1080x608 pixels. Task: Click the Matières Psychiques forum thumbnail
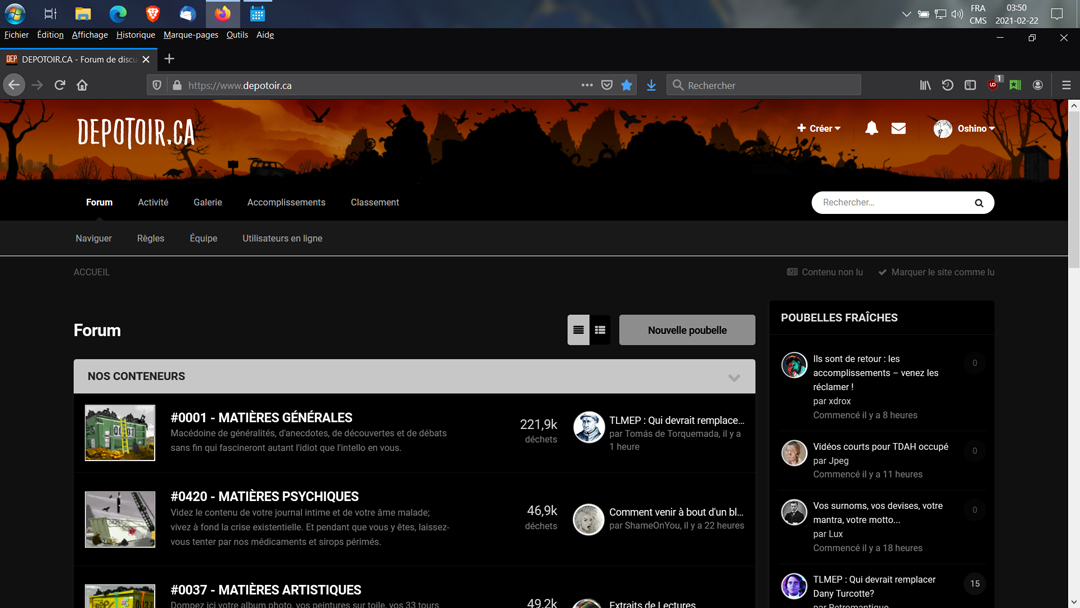click(120, 519)
